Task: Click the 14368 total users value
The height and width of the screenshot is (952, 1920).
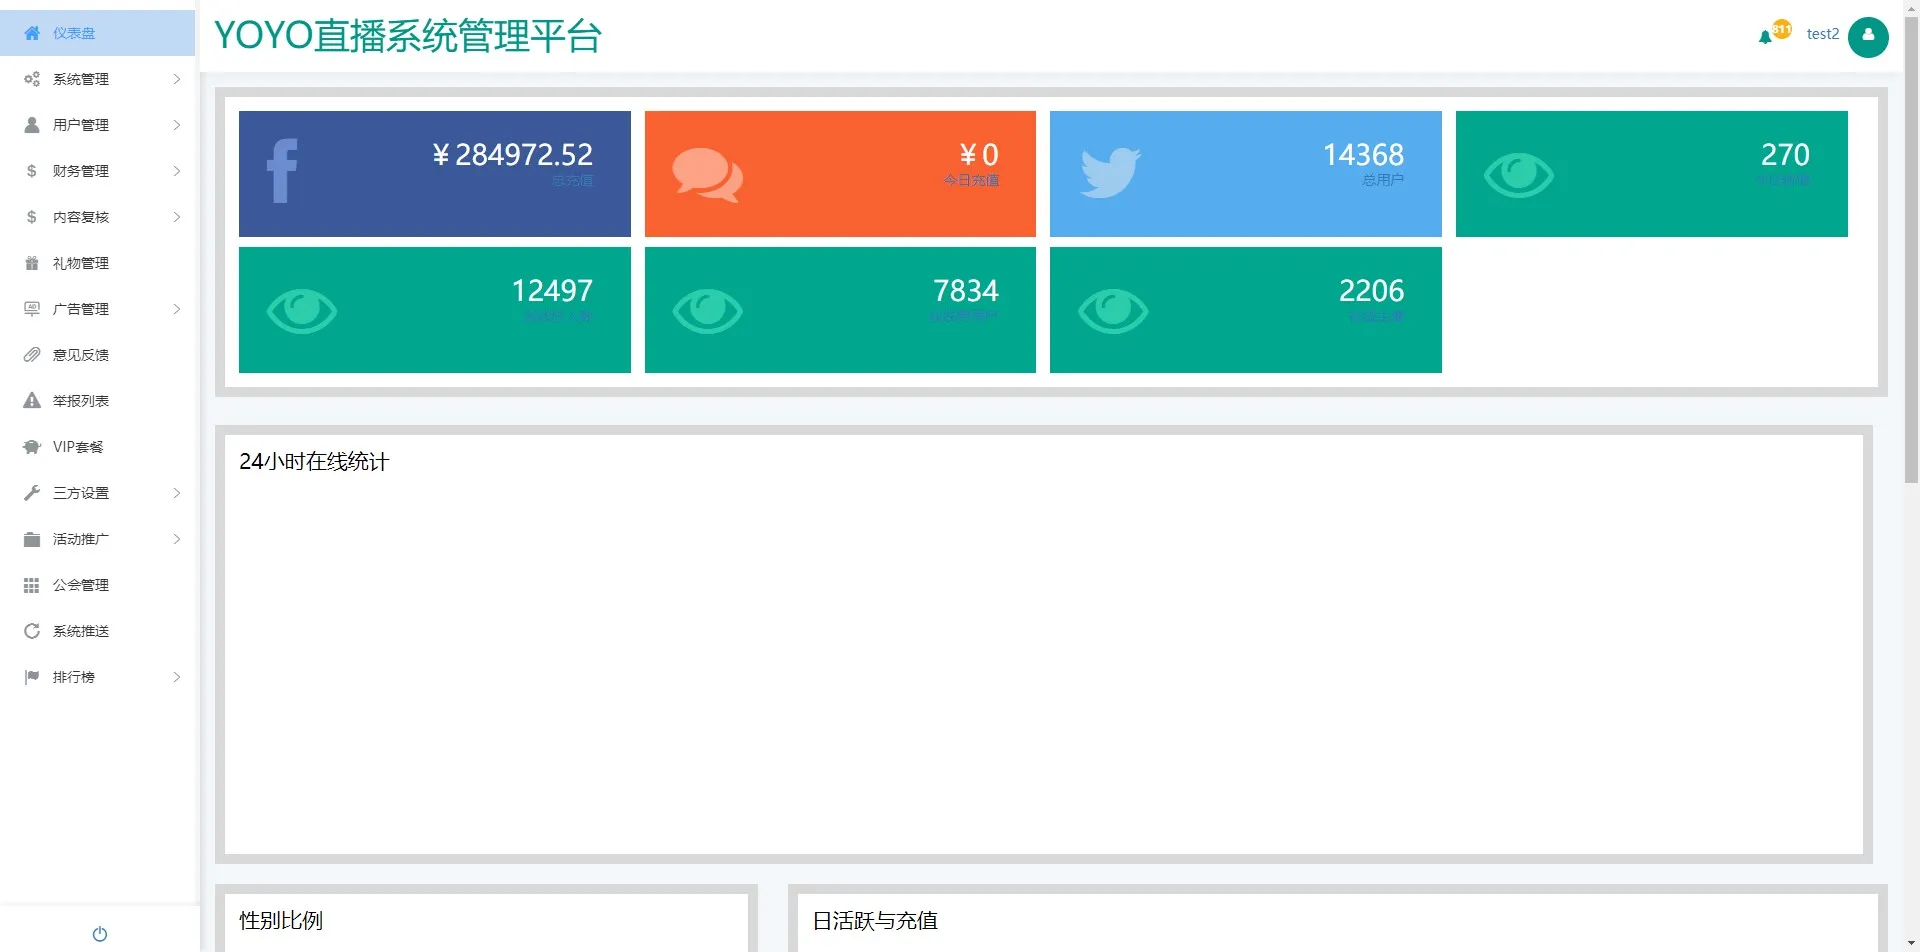Action: tap(1363, 155)
